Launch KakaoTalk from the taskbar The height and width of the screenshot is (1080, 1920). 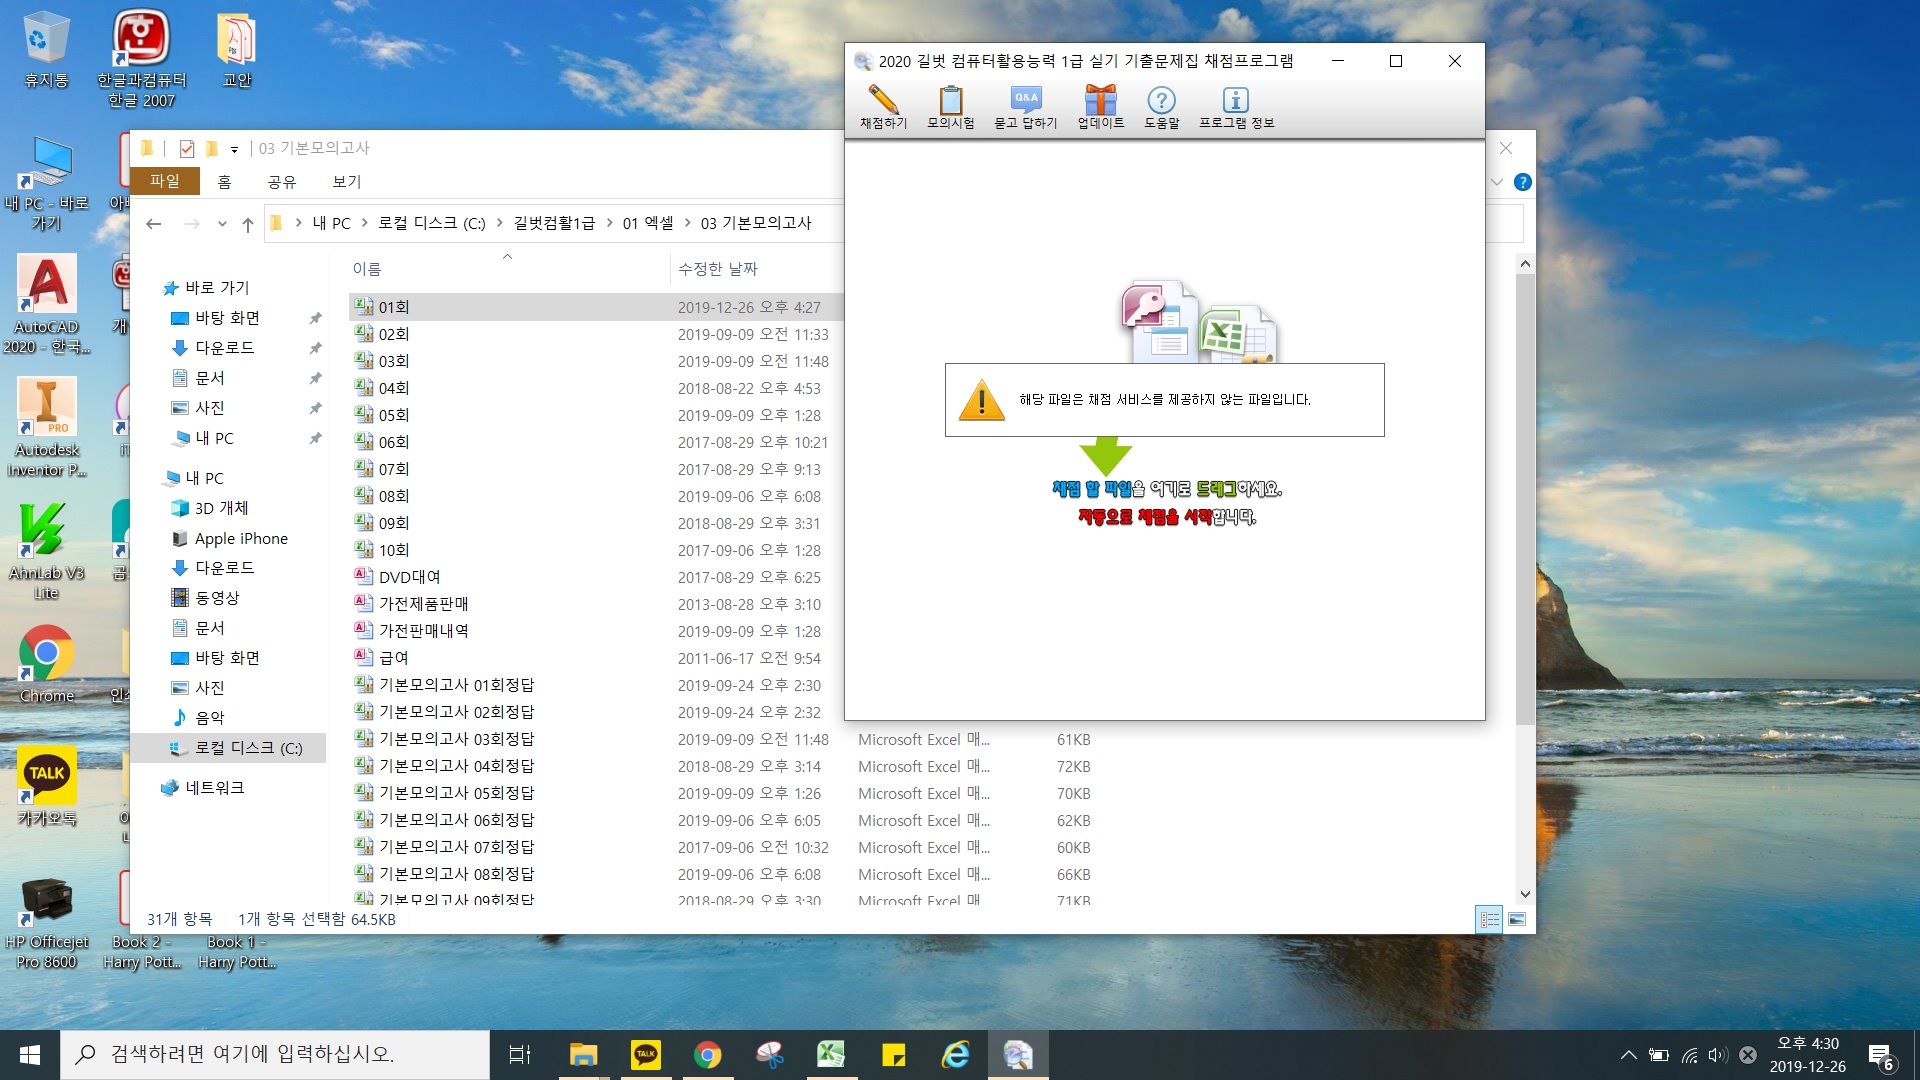point(645,1054)
